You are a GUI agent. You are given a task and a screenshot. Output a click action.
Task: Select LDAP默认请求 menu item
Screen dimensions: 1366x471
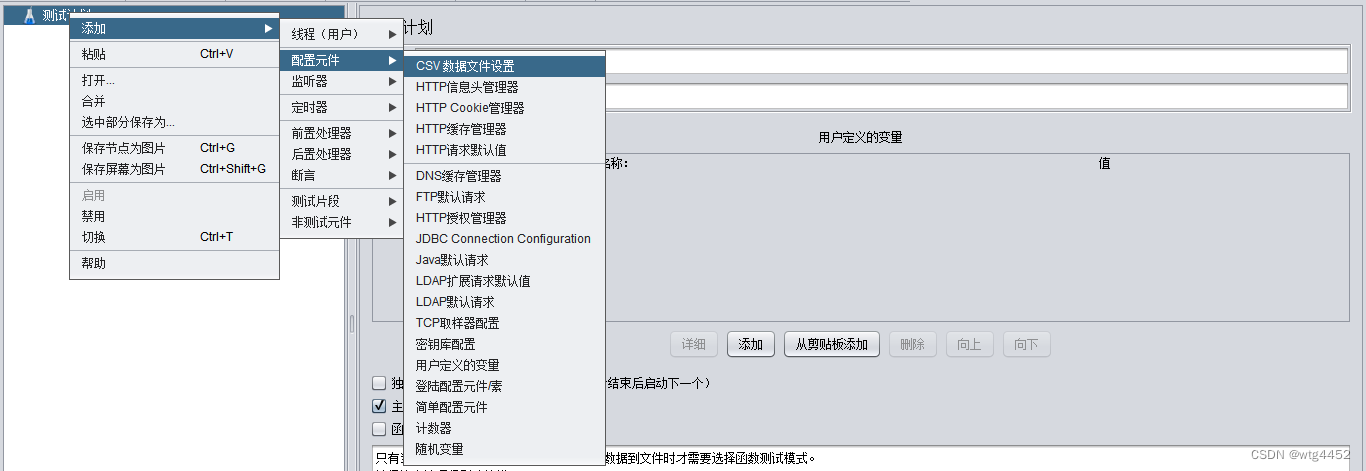[505, 302]
